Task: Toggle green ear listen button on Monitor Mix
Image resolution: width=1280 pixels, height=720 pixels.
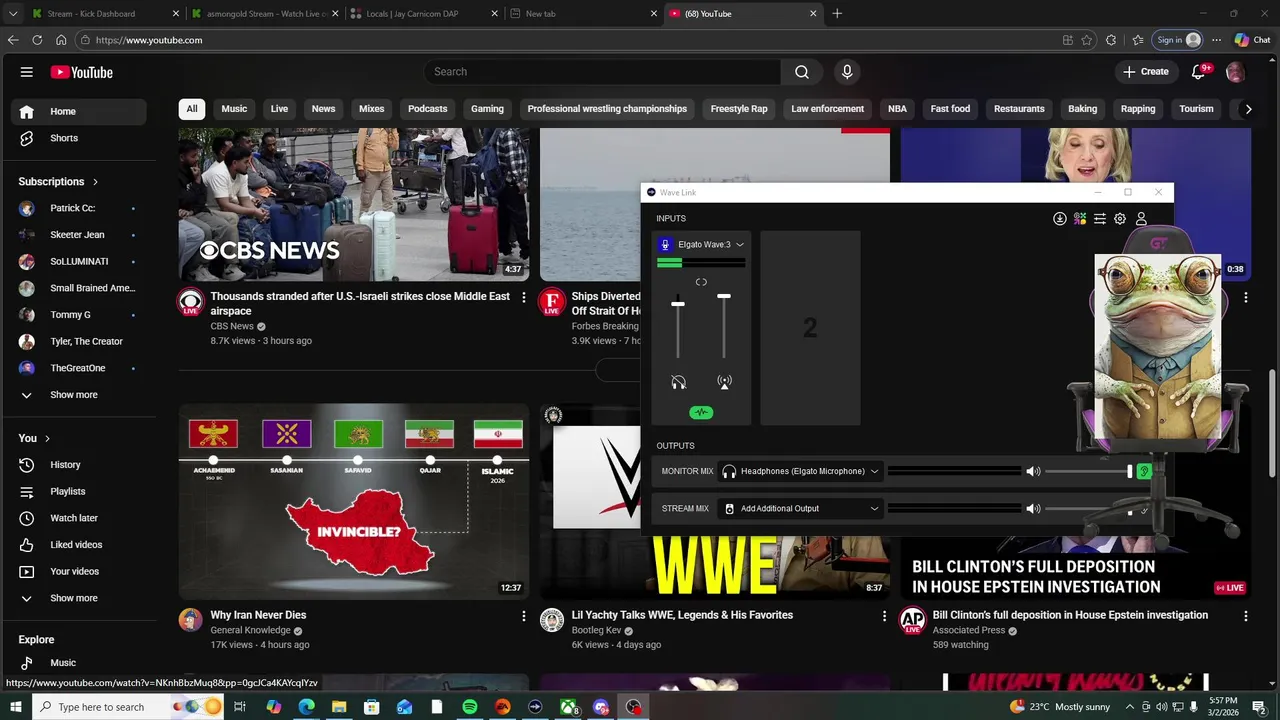Action: pyautogui.click(x=1144, y=471)
